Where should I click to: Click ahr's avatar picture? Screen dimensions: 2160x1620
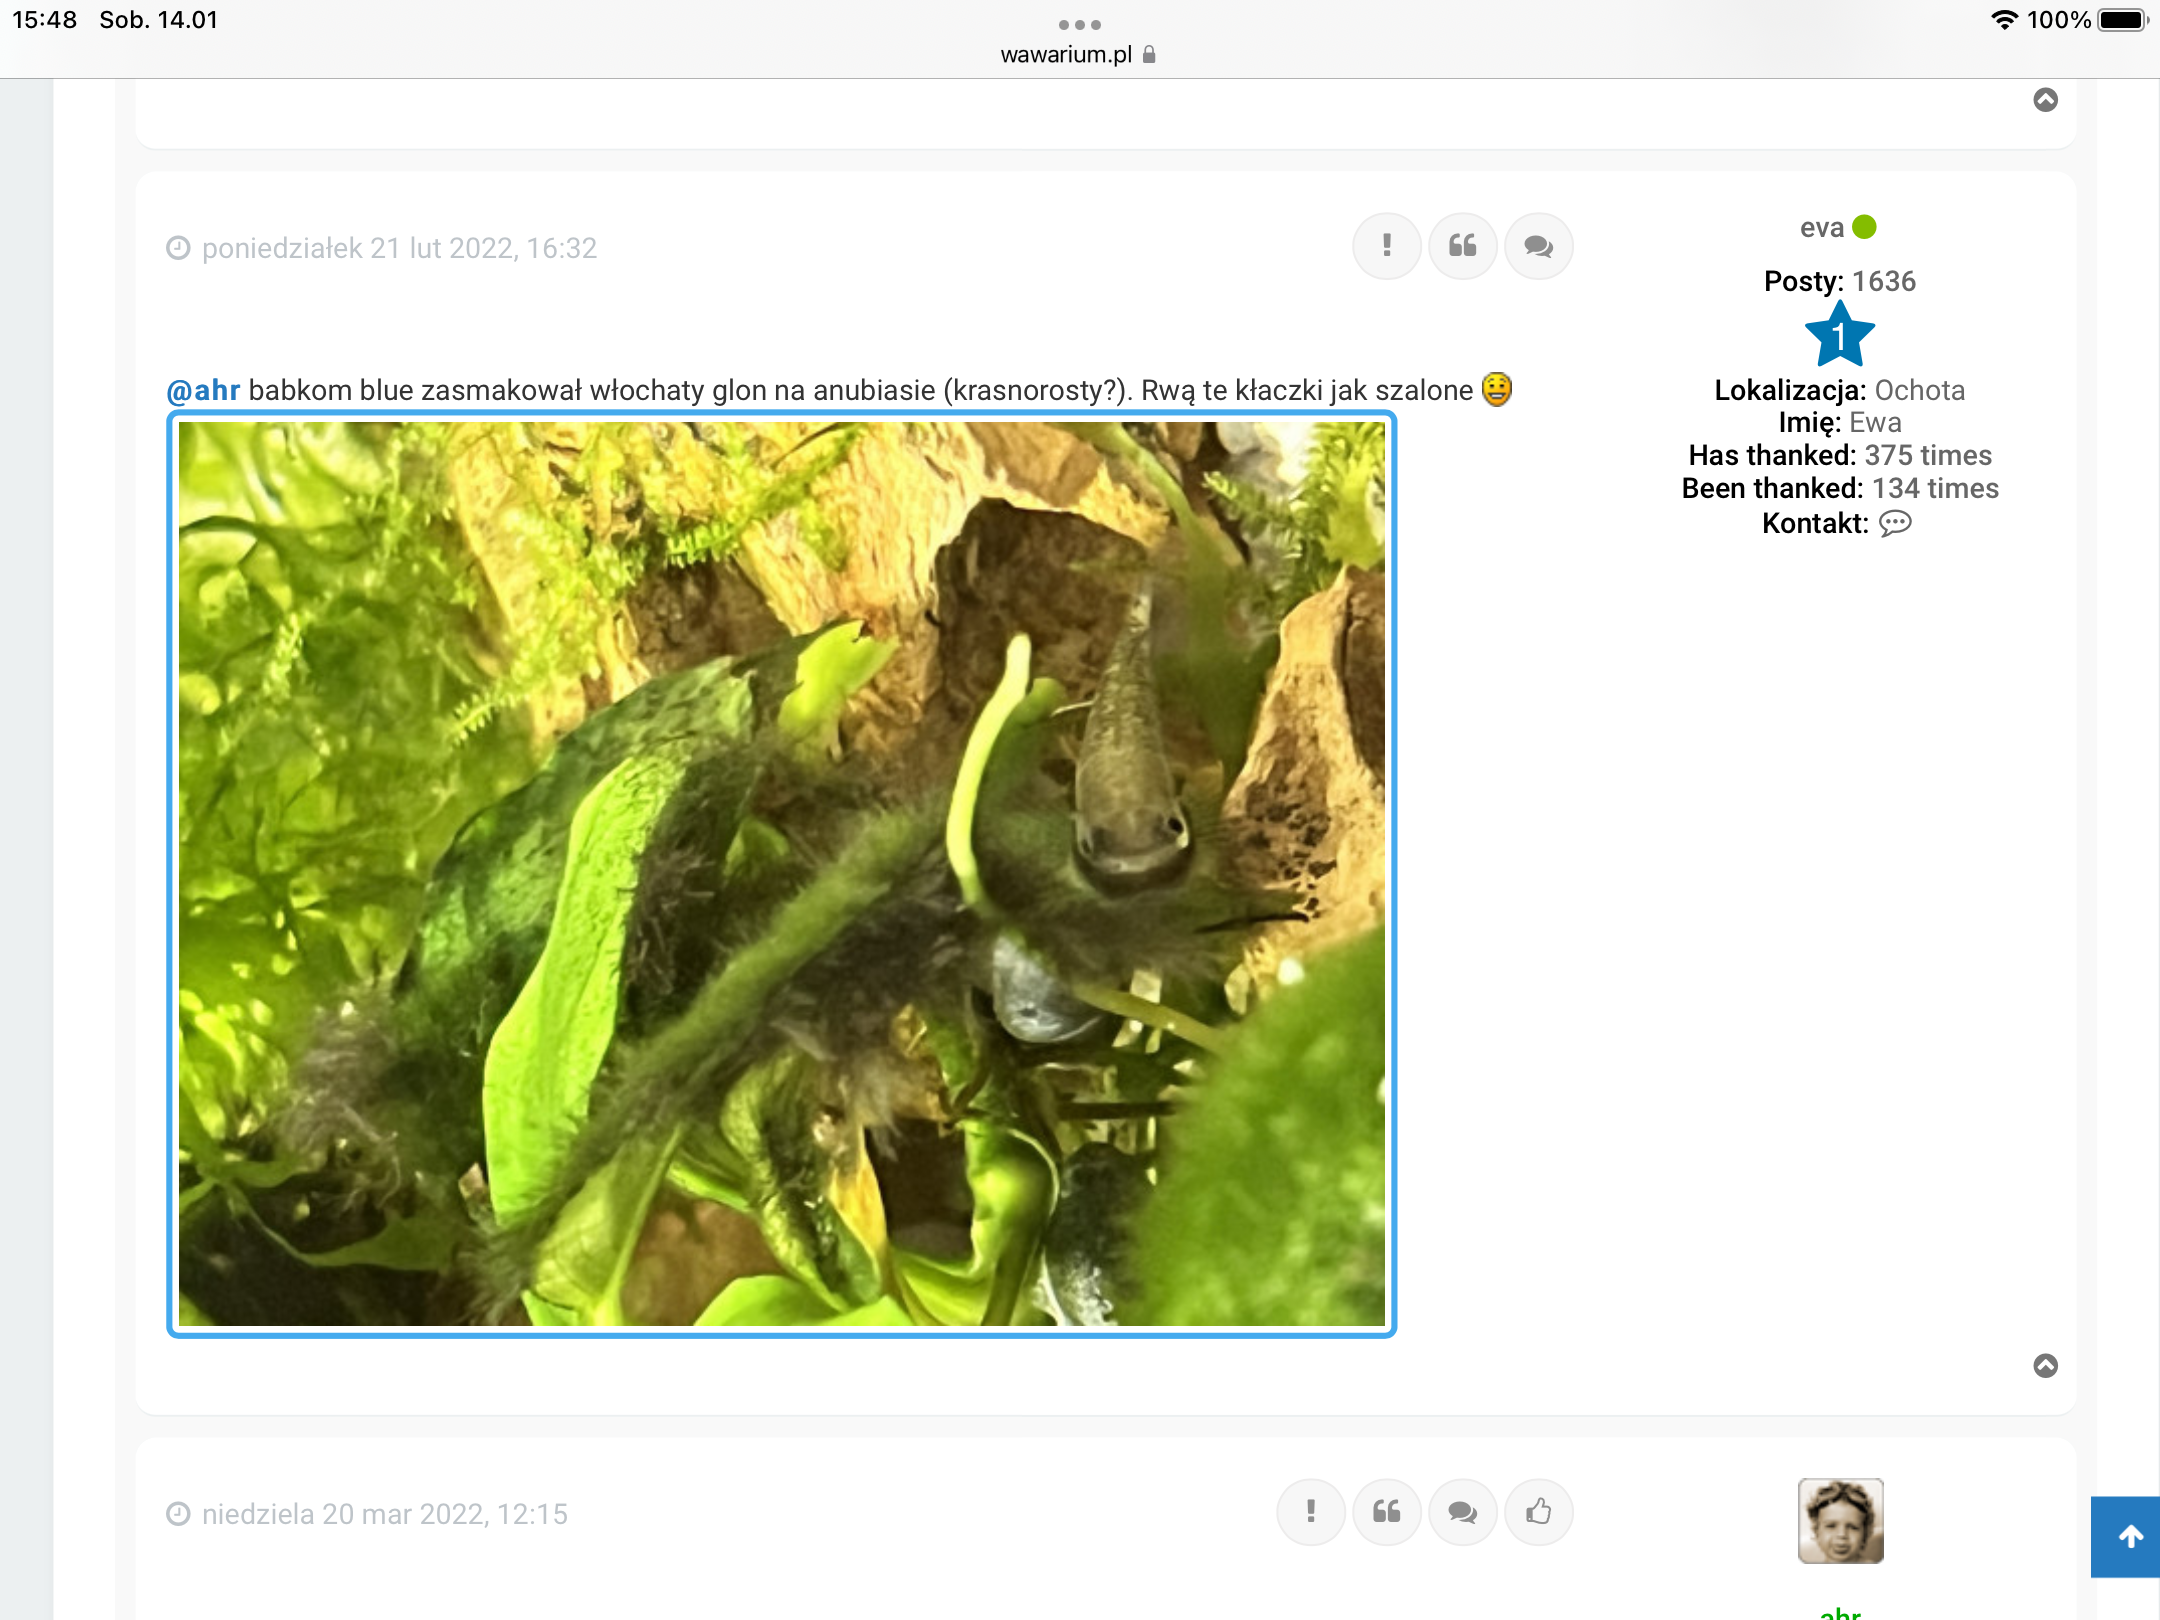[x=1840, y=1520]
